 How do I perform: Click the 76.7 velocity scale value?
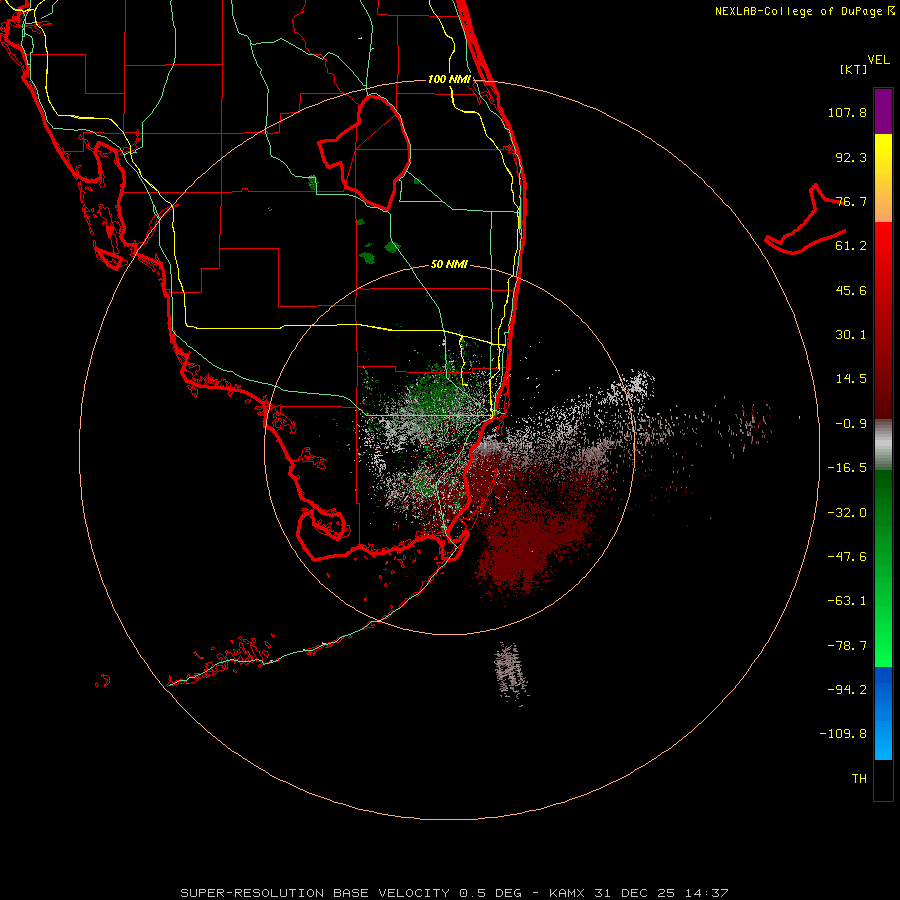851,201
